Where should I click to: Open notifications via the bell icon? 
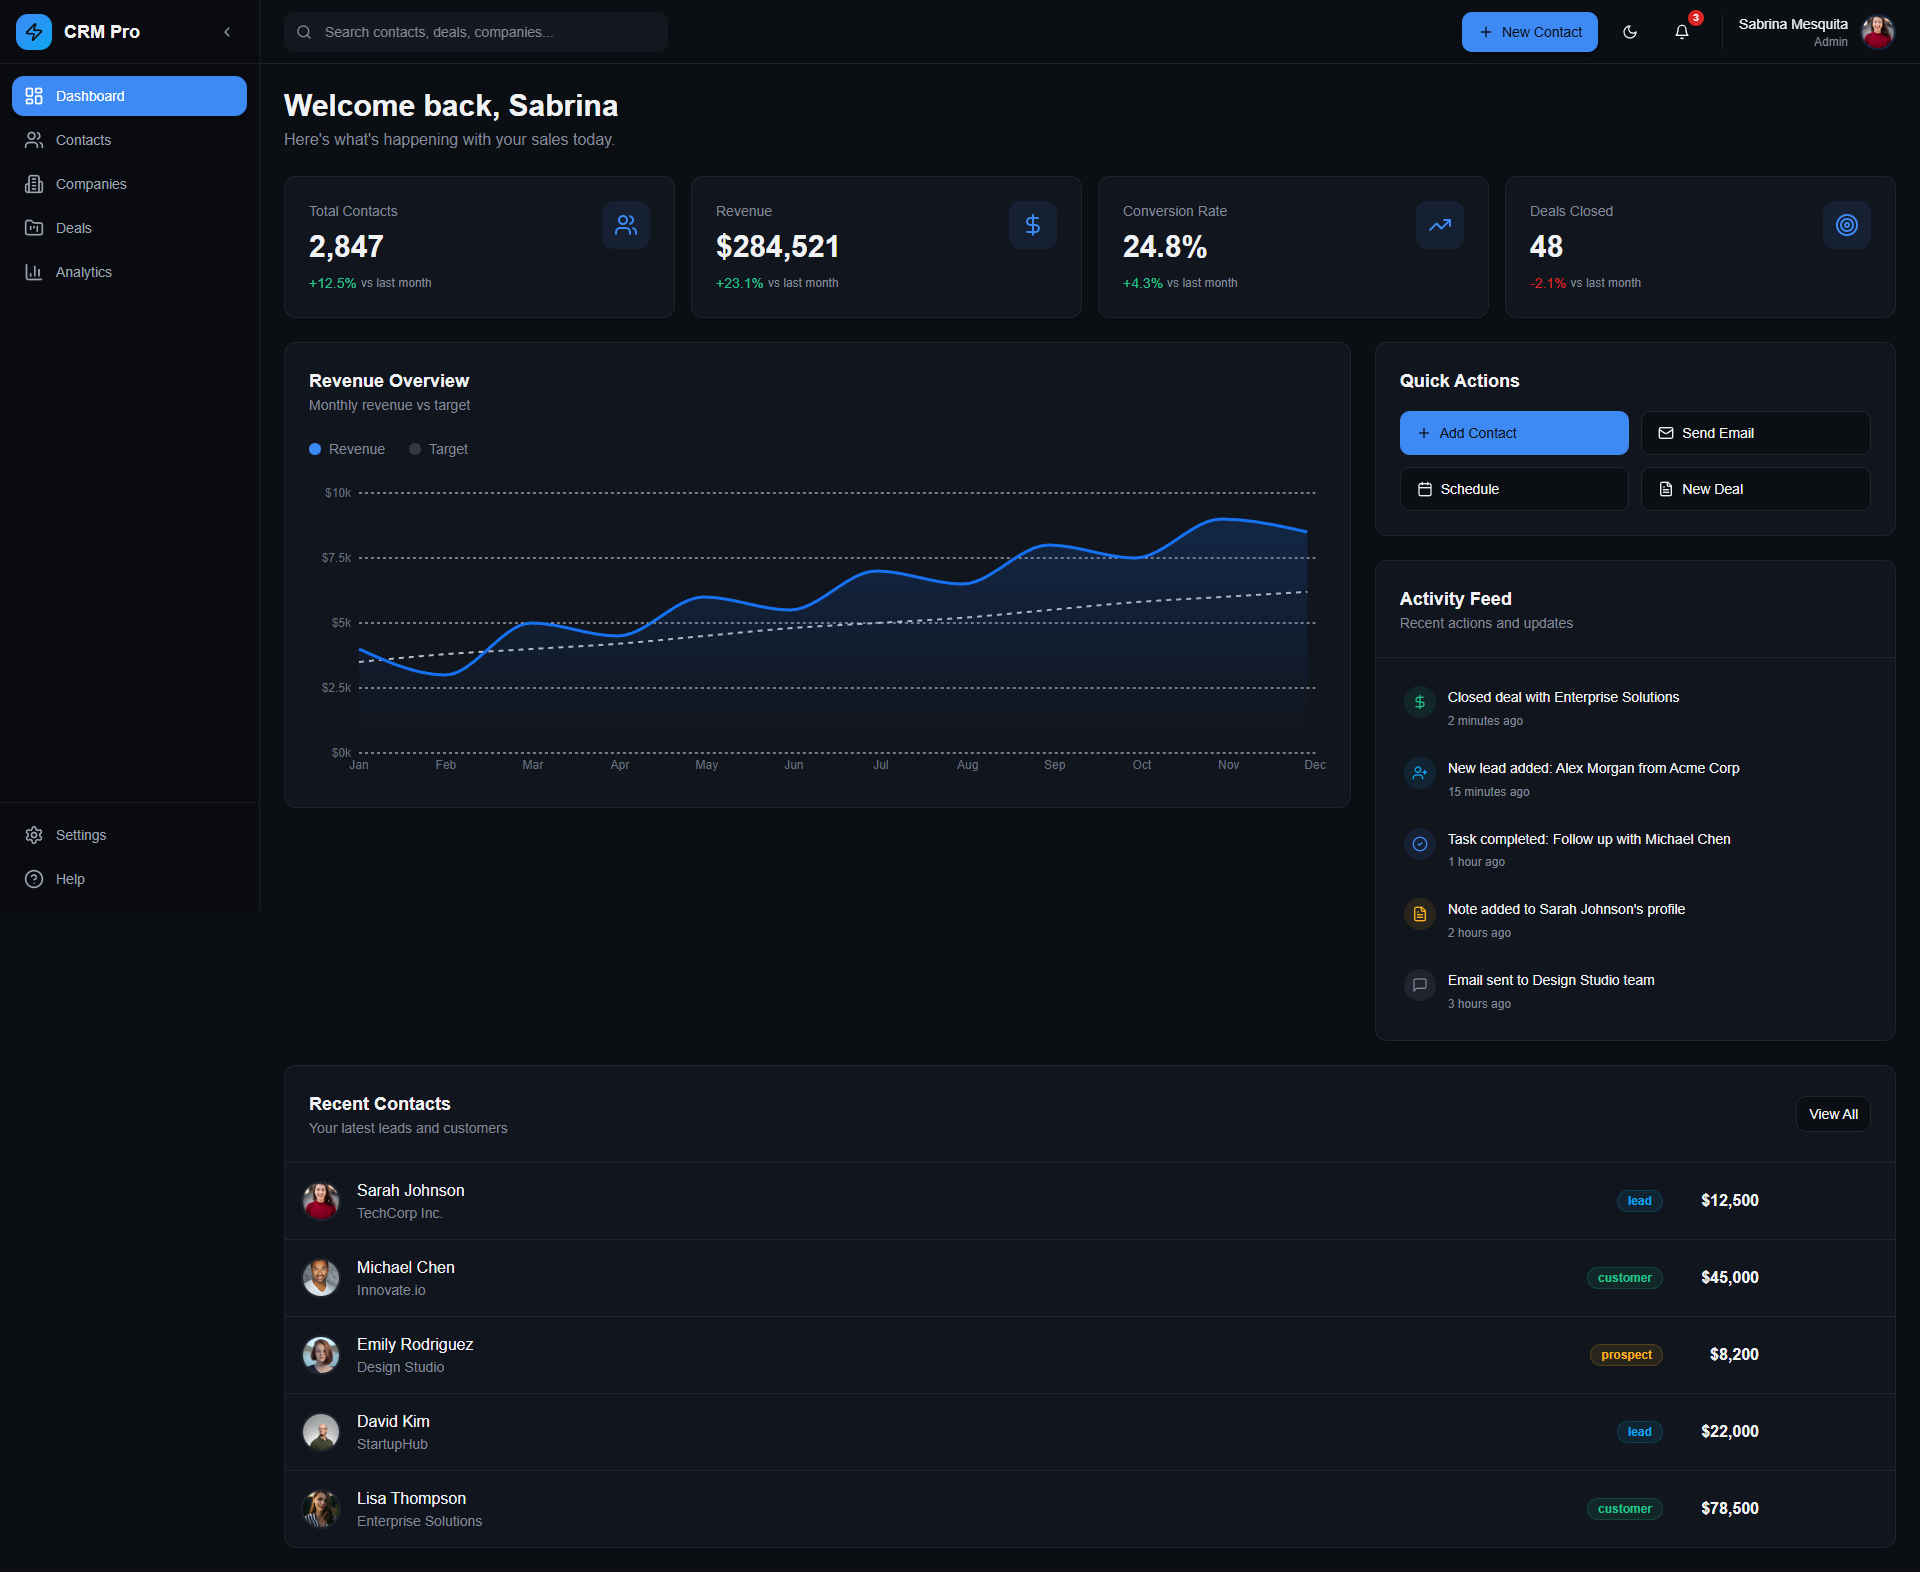pyautogui.click(x=1681, y=32)
